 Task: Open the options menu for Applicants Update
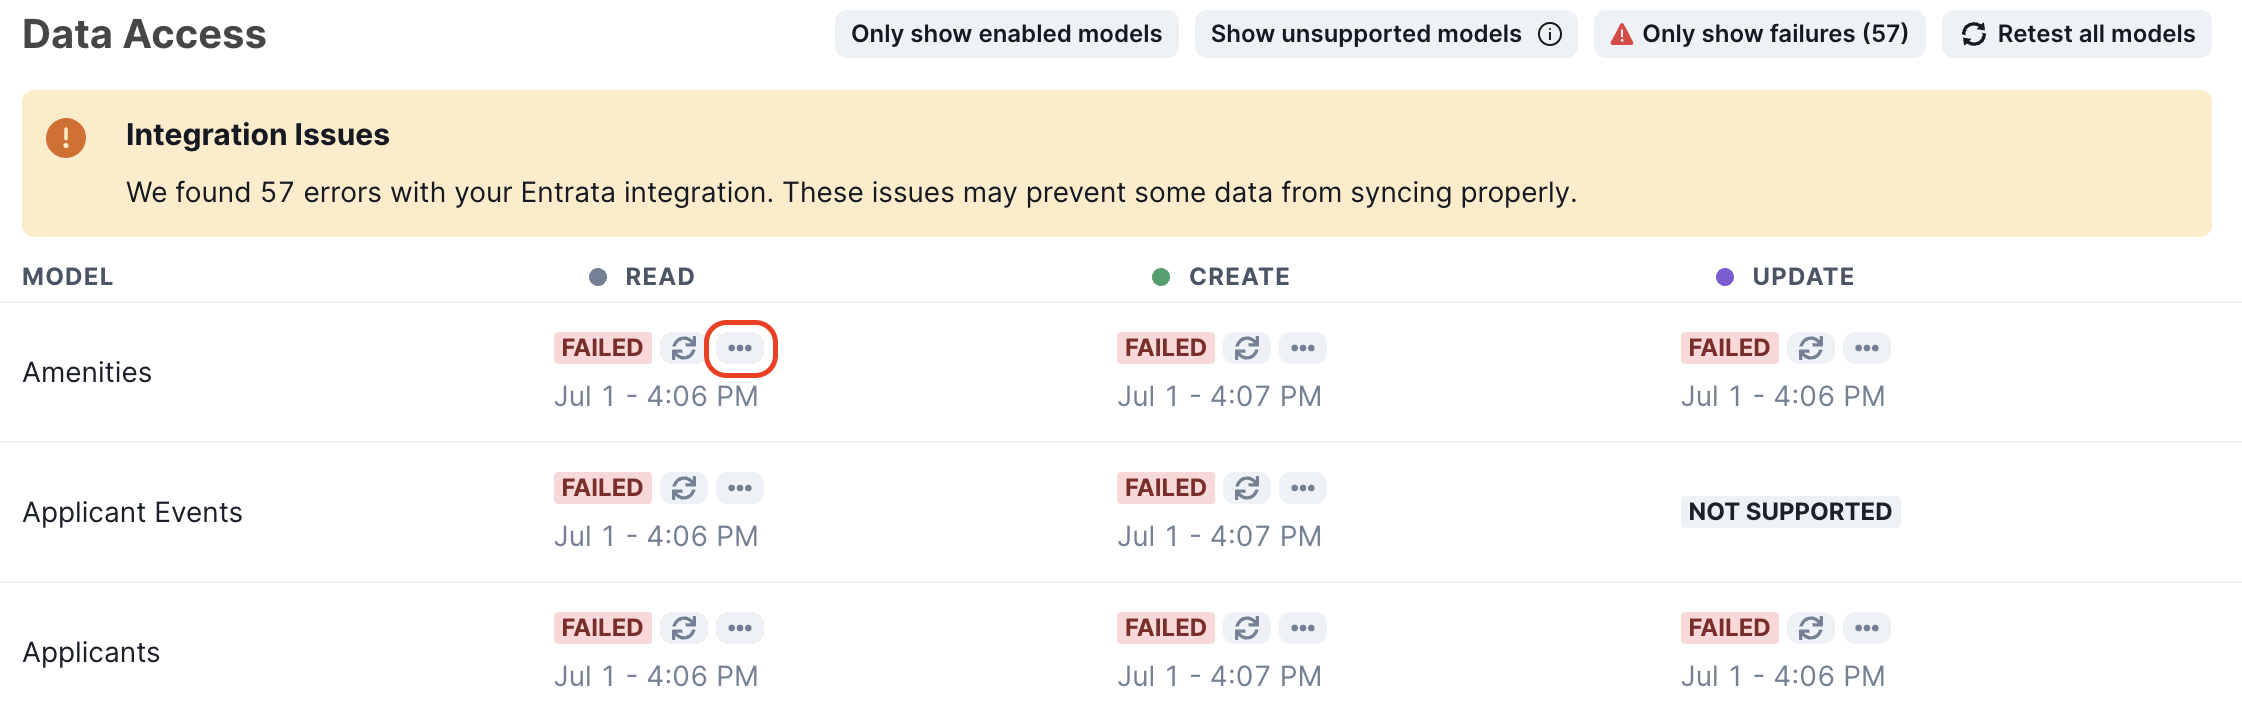pos(1868,628)
